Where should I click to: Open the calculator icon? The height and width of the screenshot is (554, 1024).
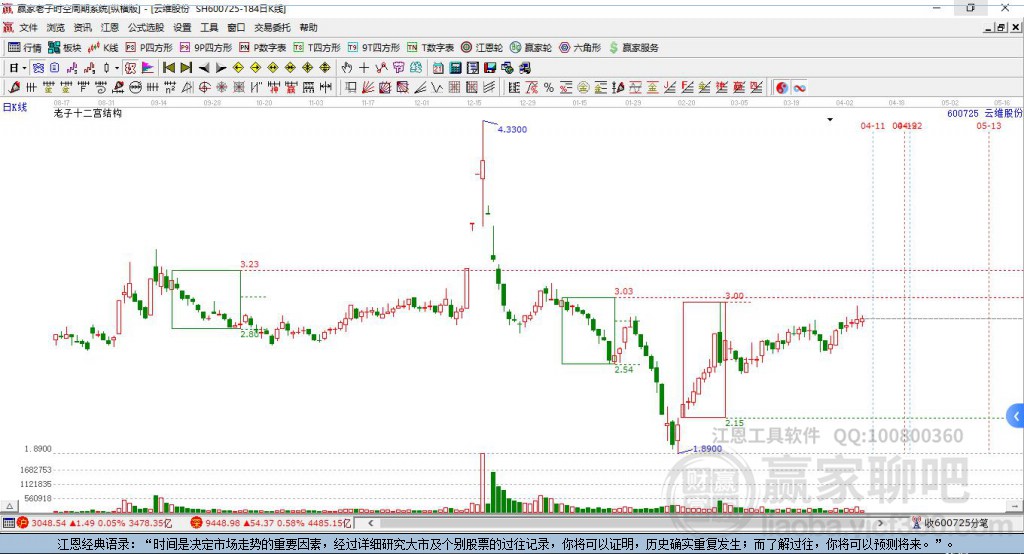[456, 68]
